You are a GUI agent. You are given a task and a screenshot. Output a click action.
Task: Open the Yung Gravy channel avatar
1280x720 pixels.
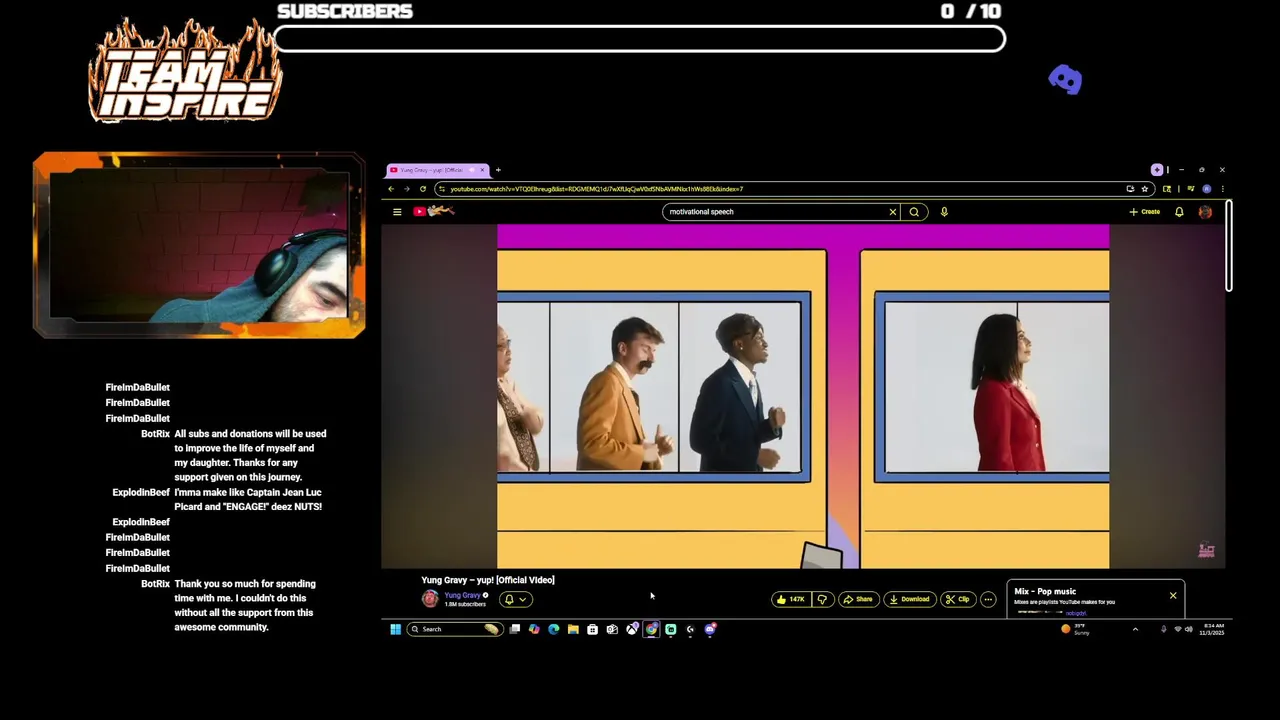tap(430, 599)
